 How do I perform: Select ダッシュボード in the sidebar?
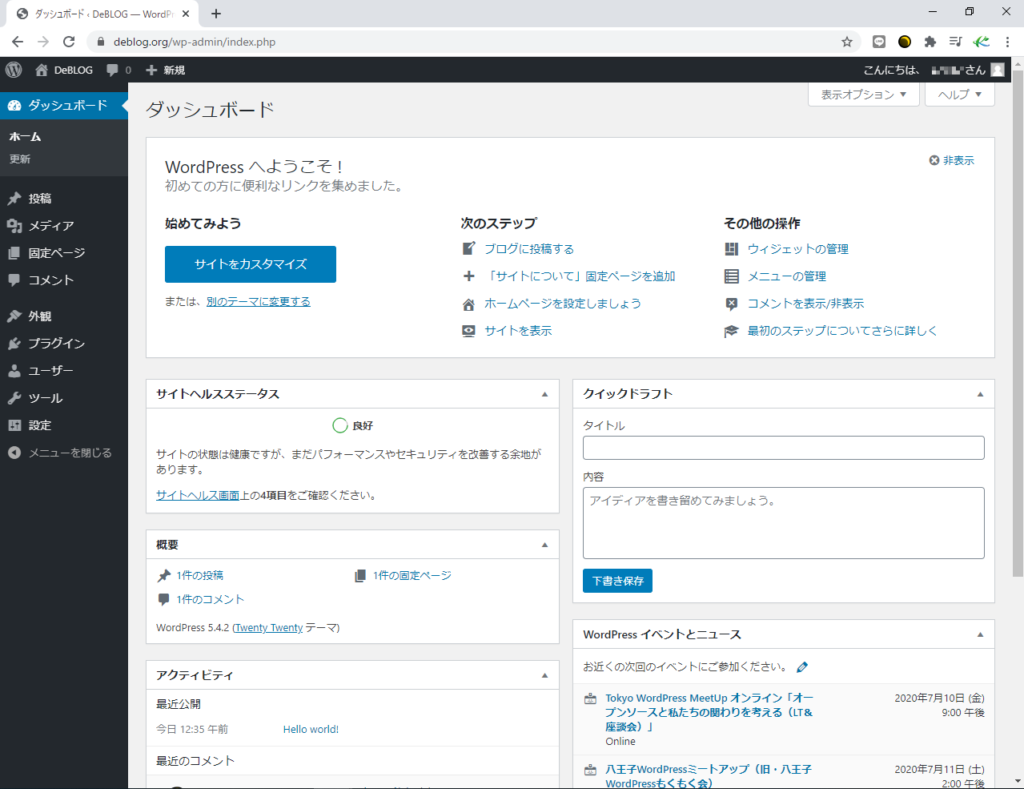click(64, 105)
